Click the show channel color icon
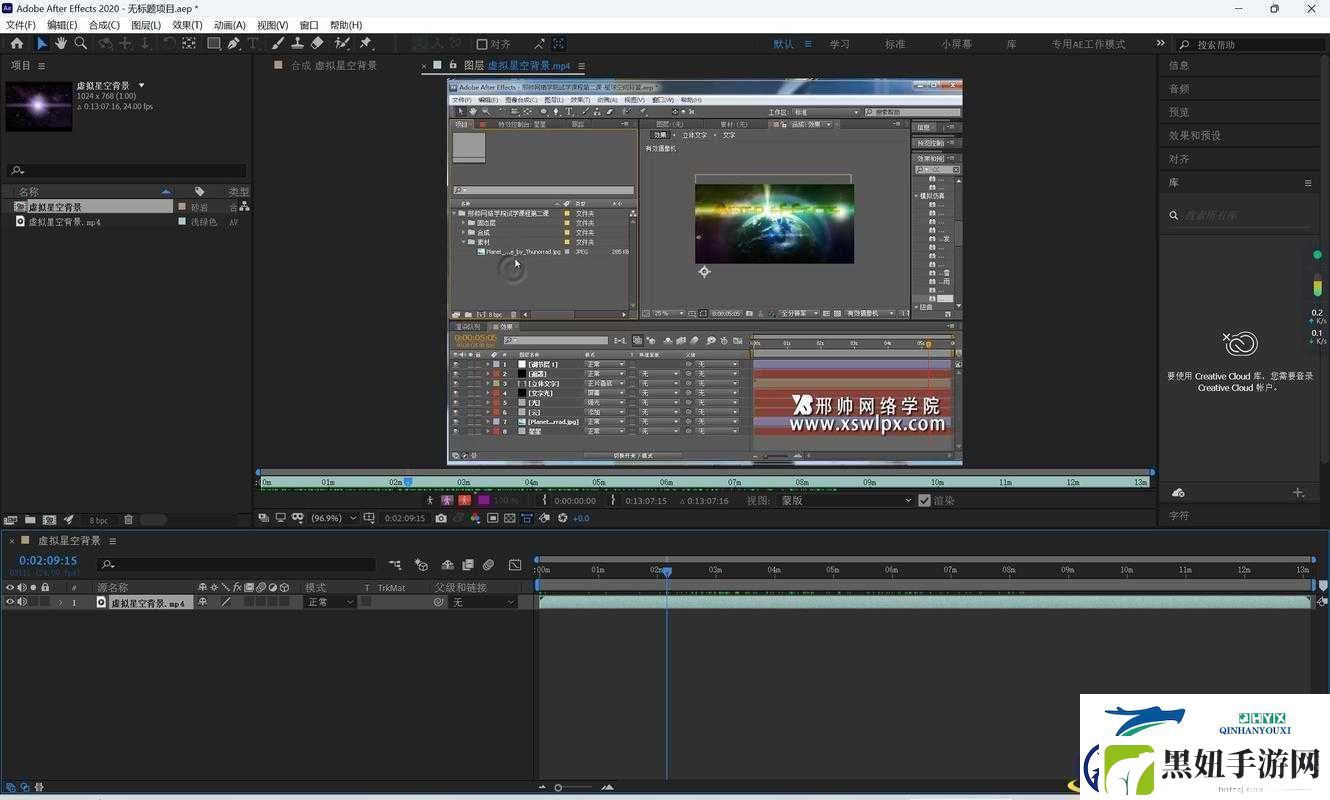 tap(475, 518)
